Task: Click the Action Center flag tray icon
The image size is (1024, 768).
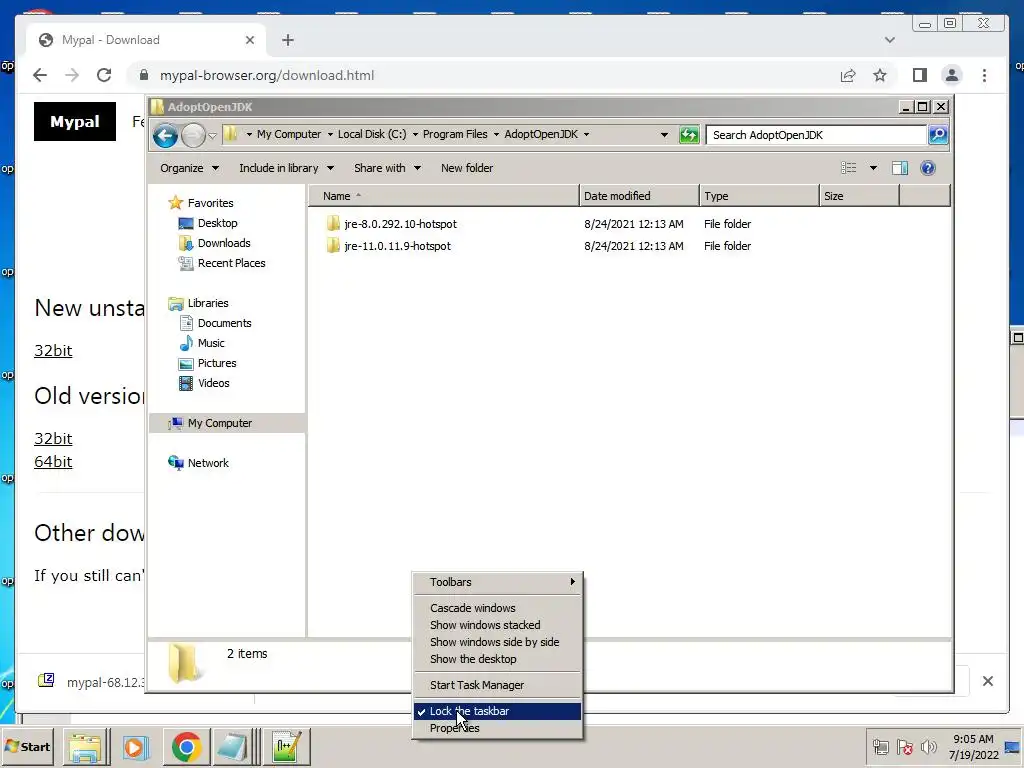Action: (x=904, y=746)
